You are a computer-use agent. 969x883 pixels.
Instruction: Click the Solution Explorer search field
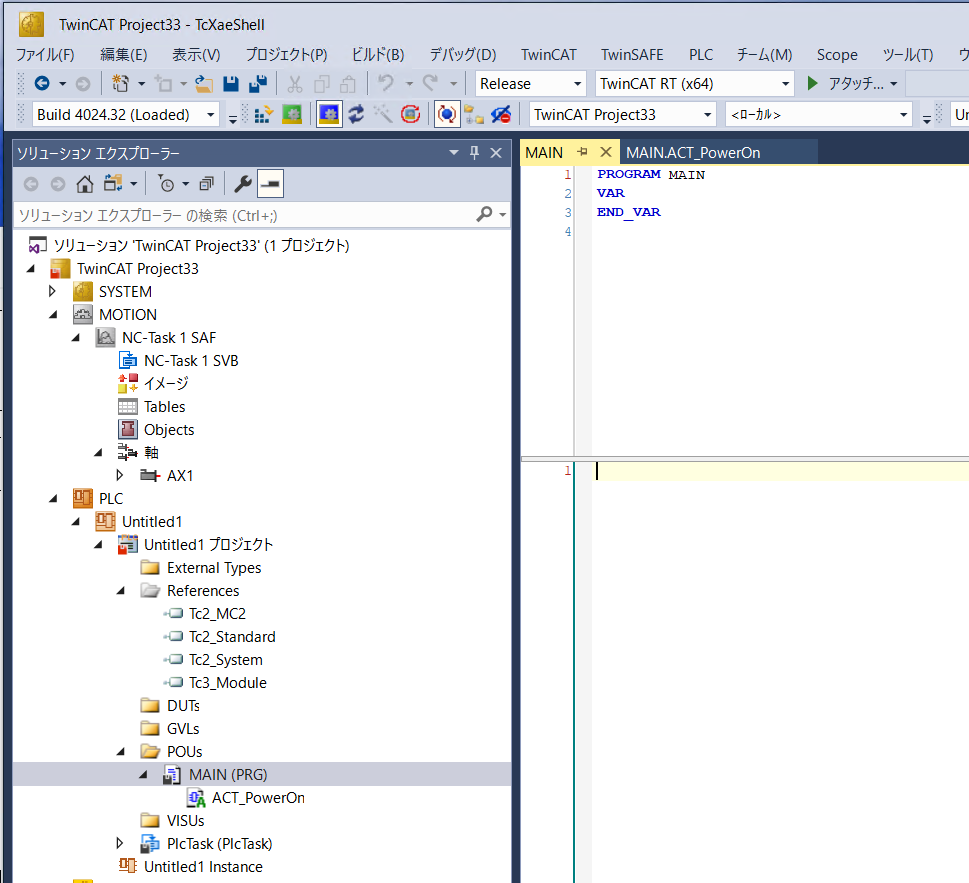click(244, 215)
